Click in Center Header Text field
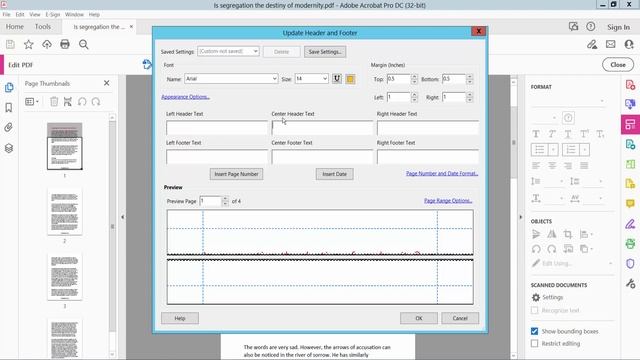 pos(322,128)
